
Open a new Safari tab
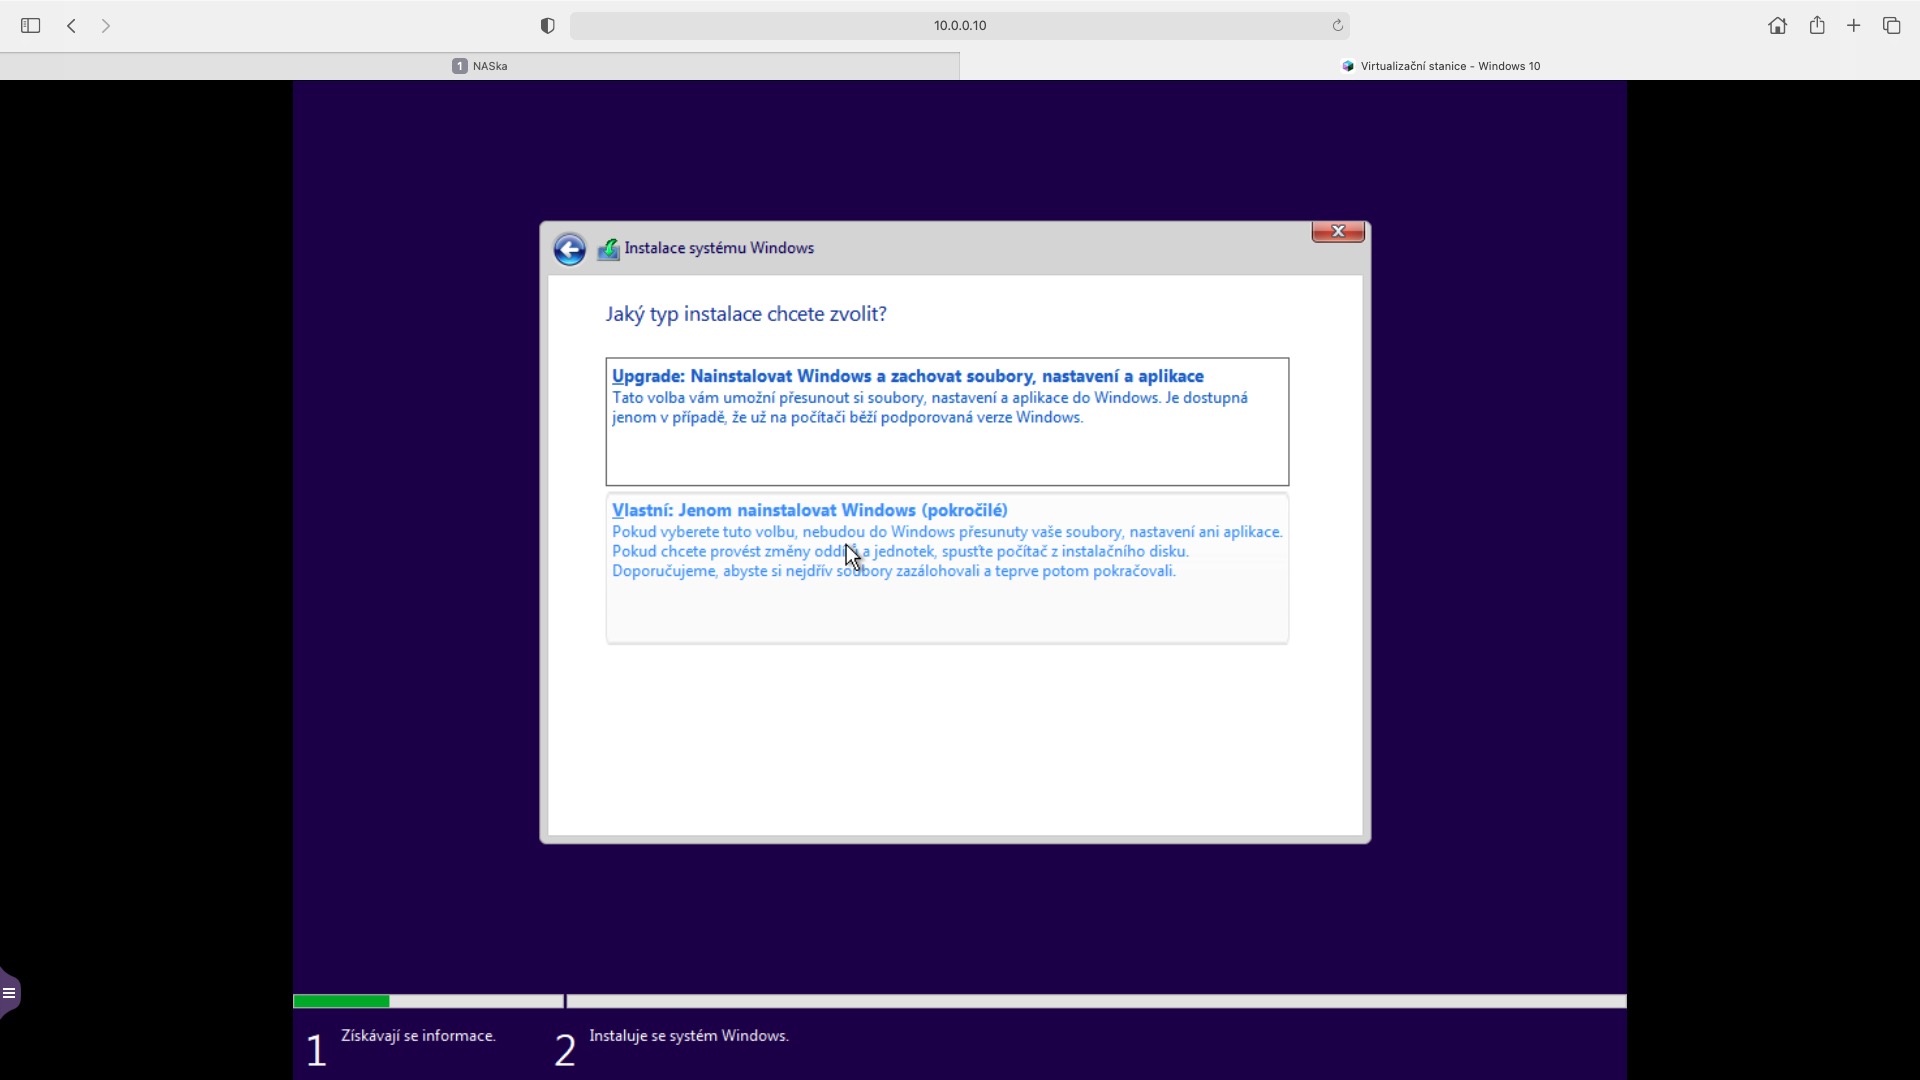pos(1854,26)
